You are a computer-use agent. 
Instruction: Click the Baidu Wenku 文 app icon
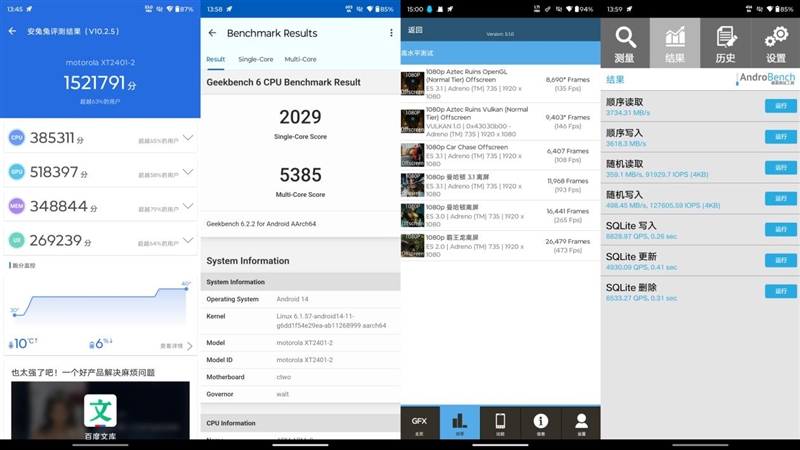pos(99,411)
